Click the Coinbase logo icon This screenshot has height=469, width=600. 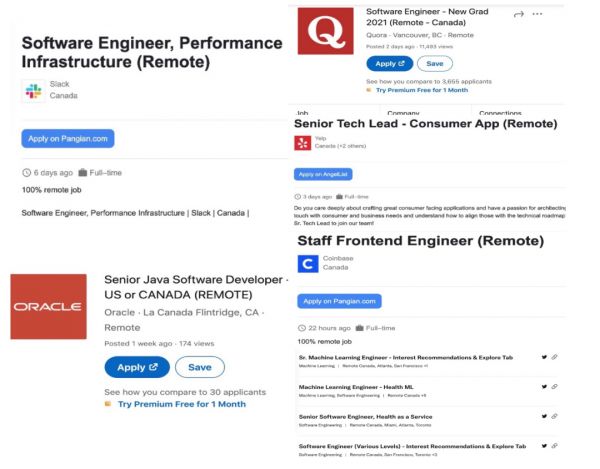pyautogui.click(x=310, y=263)
